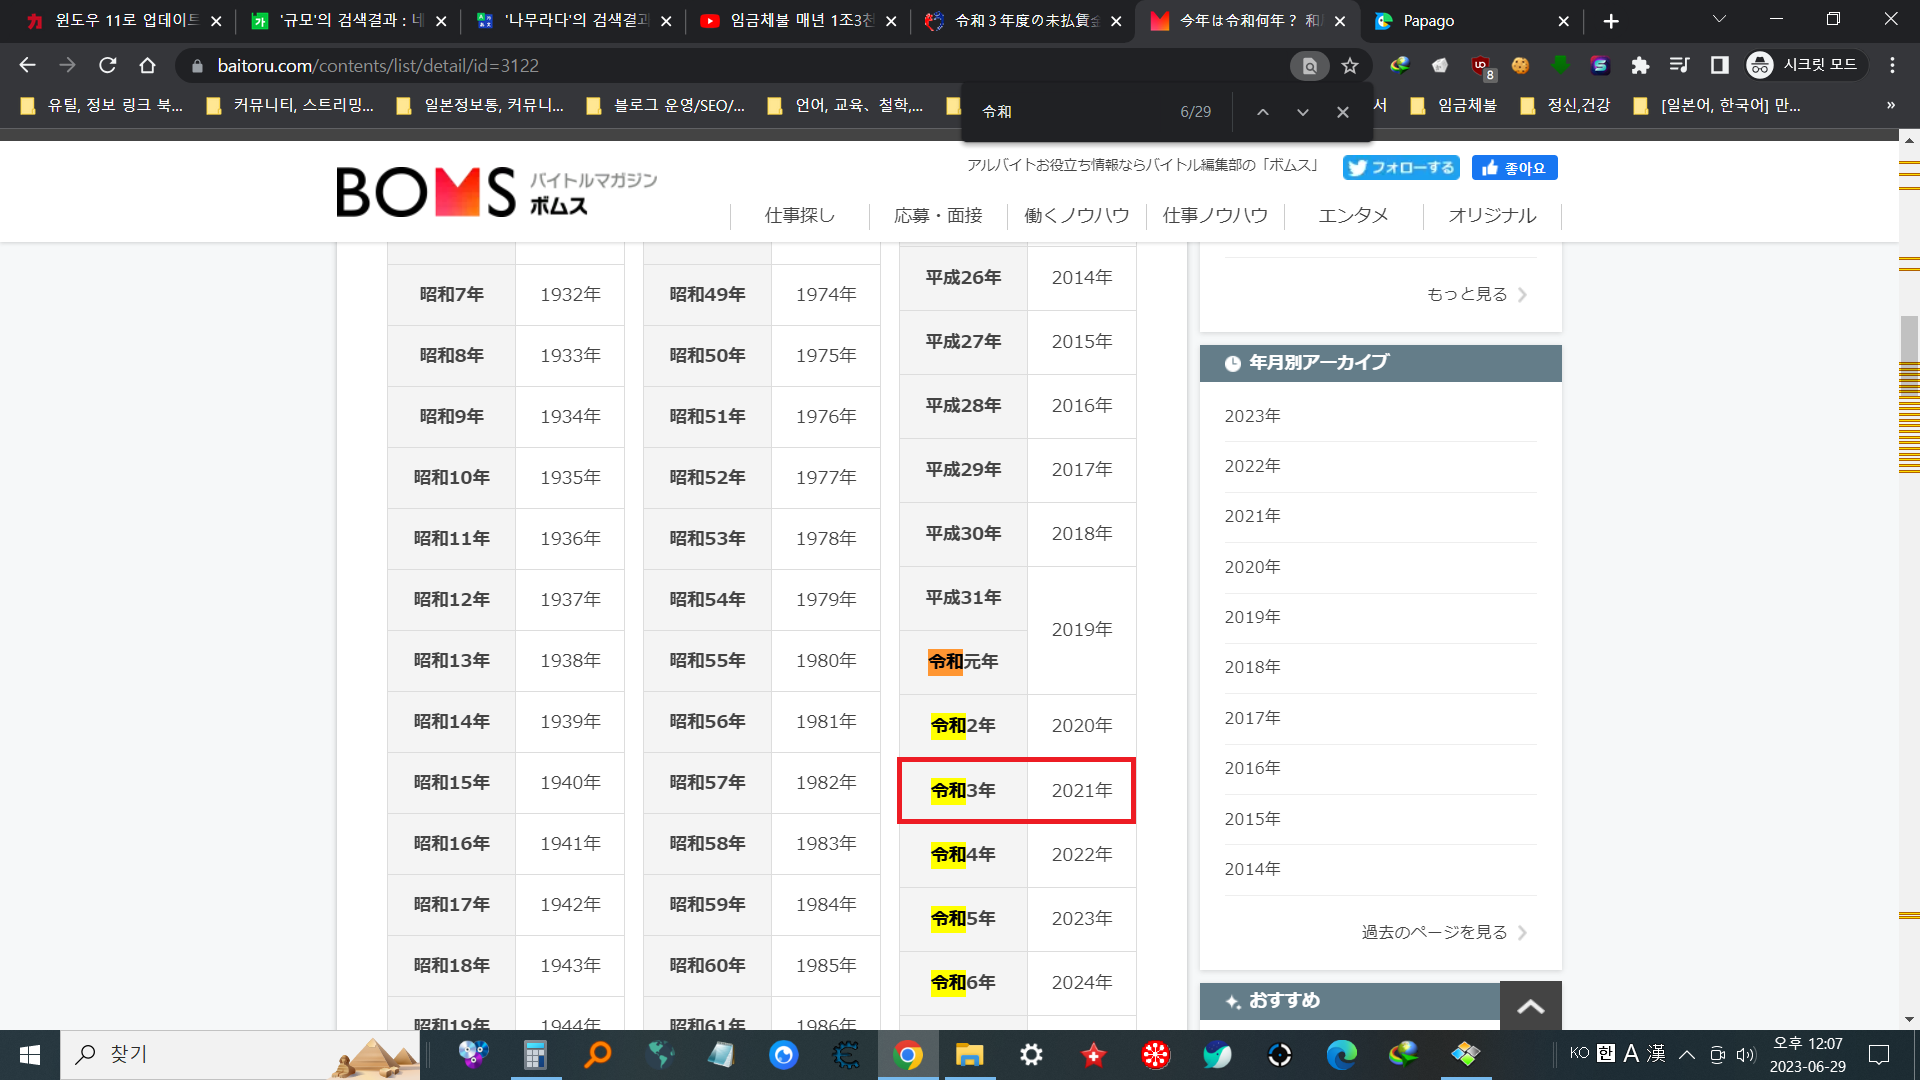Open the Windows Start menu
Image resolution: width=1920 pixels, height=1080 pixels.
[30, 1055]
